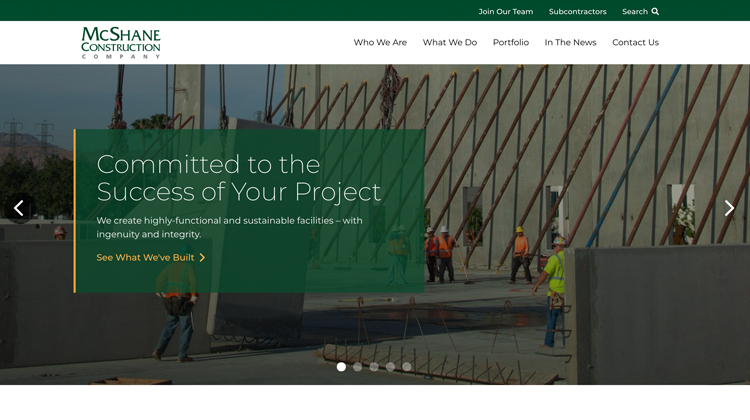This screenshot has height=420, width=750.
Task: Open the Contact Us menu item
Action: pyautogui.click(x=635, y=42)
